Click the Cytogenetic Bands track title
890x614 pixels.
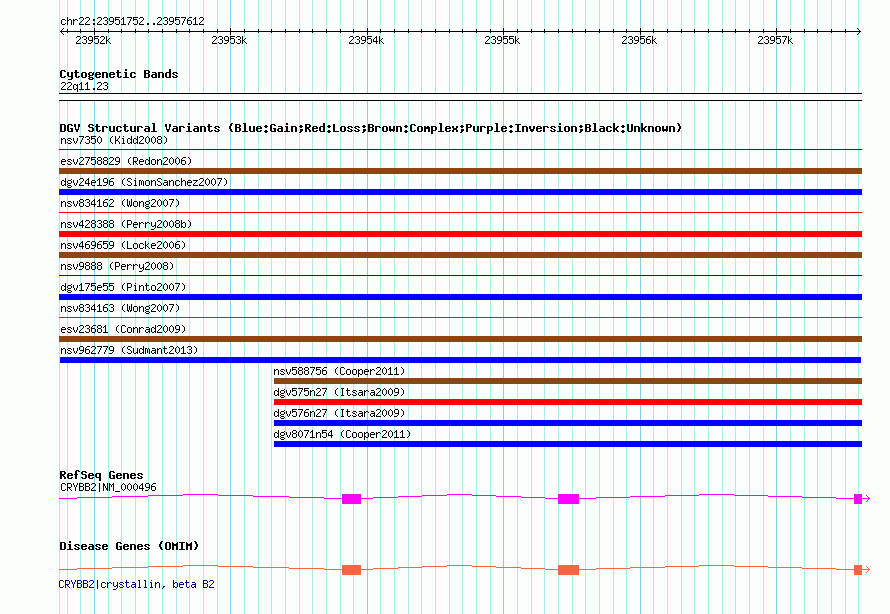(x=119, y=74)
